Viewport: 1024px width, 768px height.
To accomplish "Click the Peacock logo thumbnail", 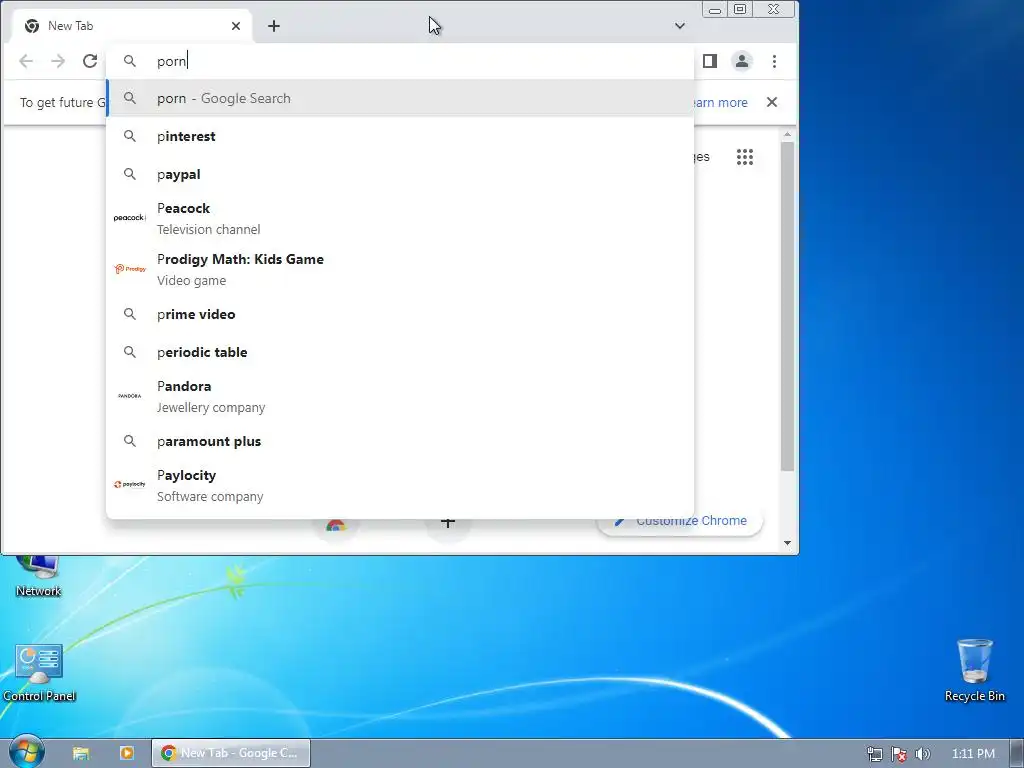I will coord(129,217).
